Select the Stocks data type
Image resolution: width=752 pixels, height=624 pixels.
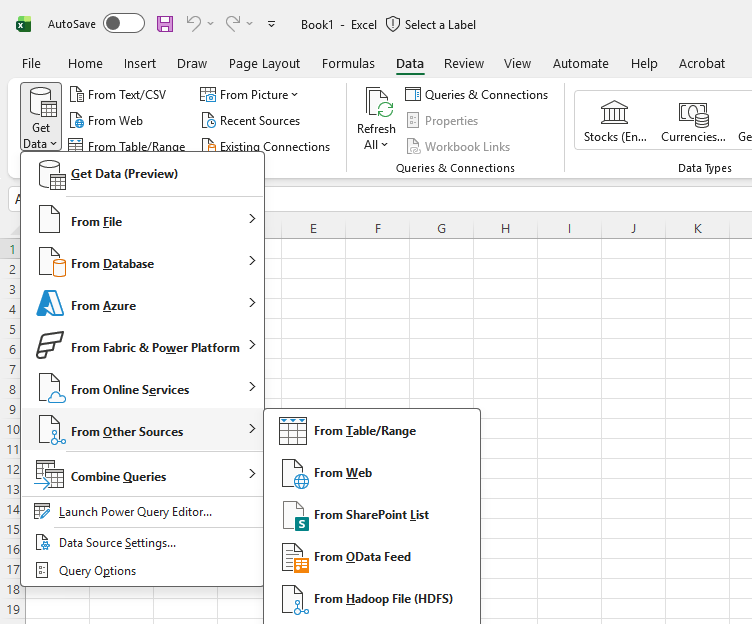(x=615, y=121)
